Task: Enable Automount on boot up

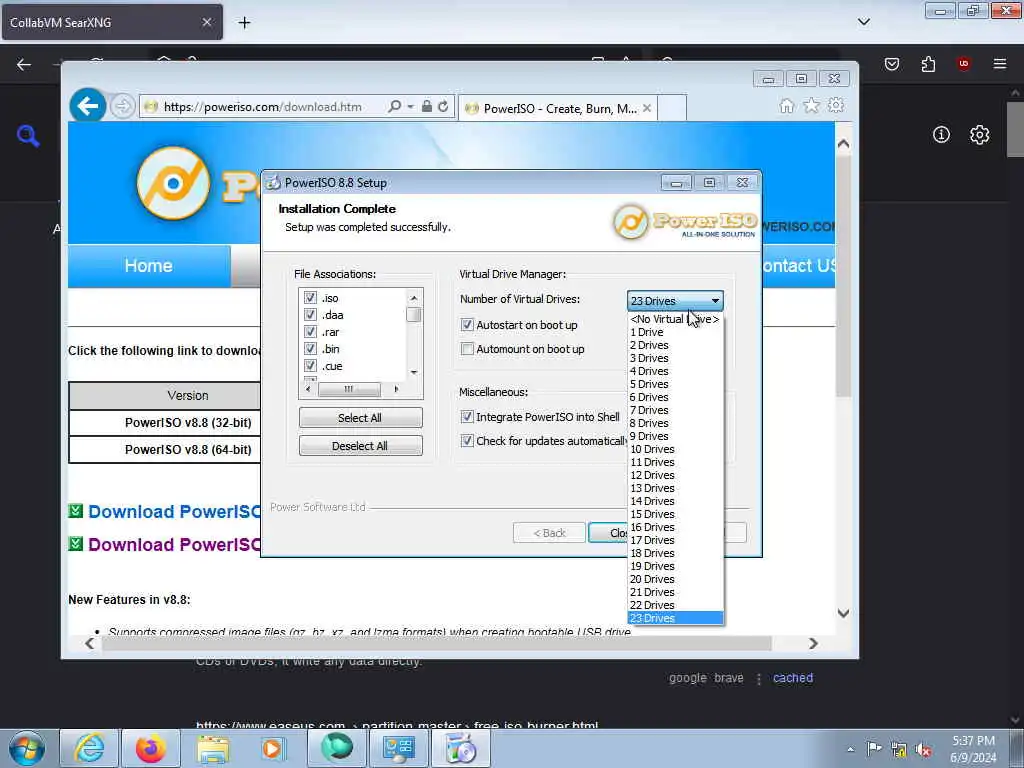Action: tap(467, 349)
